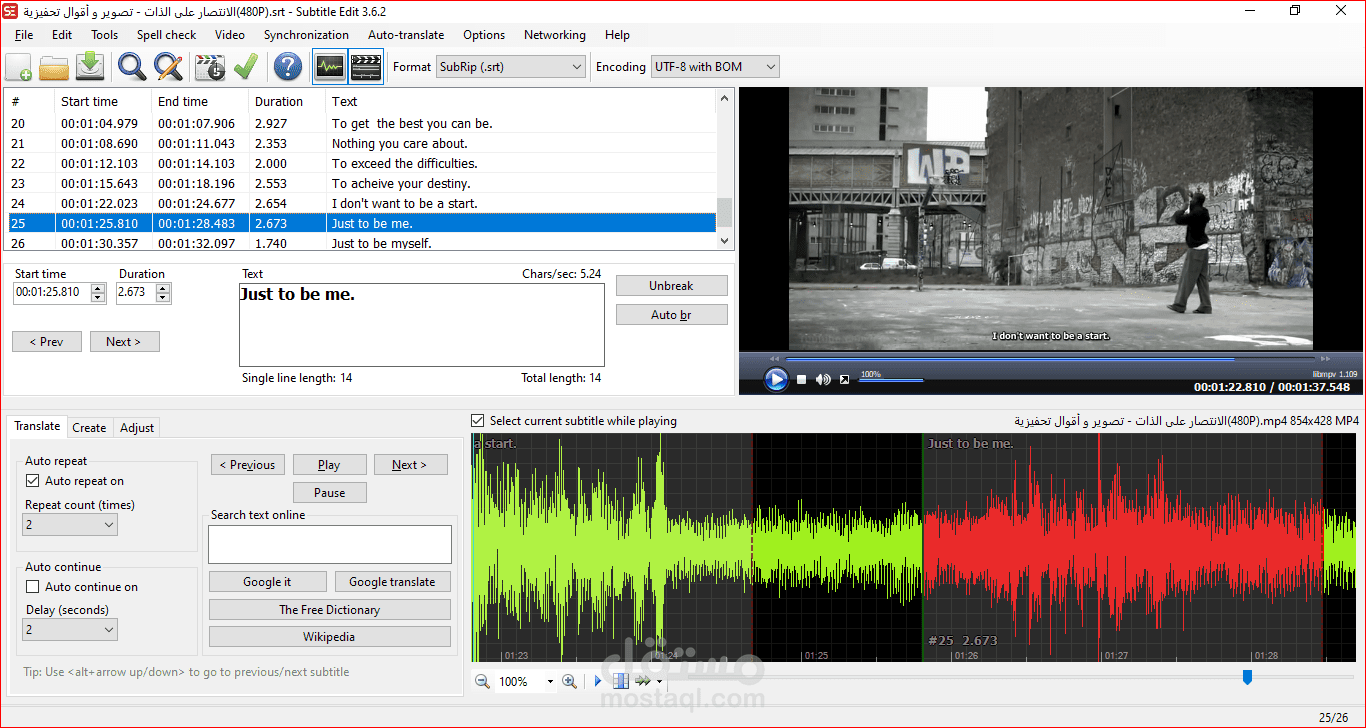The image size is (1366, 728).
Task: Toggle the waveform display toolbar icon
Action: tap(330, 67)
